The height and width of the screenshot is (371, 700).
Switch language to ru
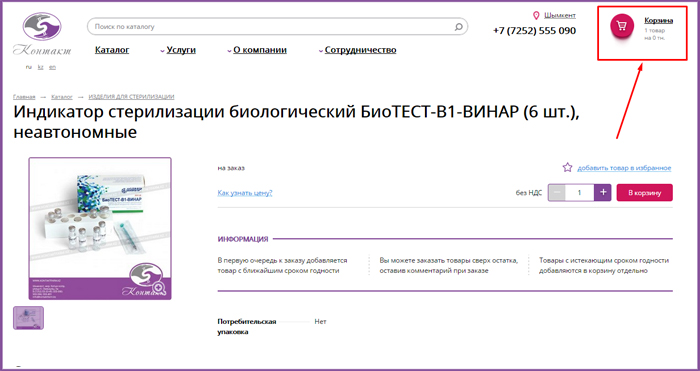[29, 67]
